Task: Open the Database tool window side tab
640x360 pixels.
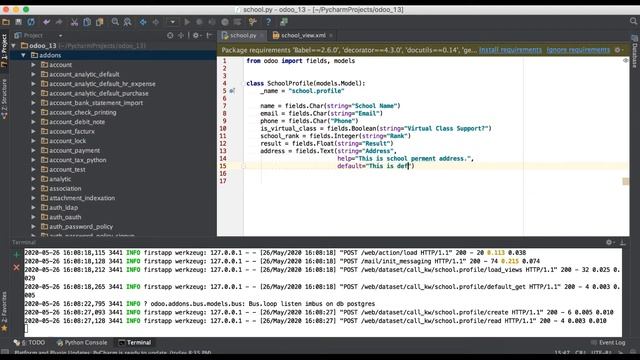Action: pyautogui.click(x=635, y=52)
